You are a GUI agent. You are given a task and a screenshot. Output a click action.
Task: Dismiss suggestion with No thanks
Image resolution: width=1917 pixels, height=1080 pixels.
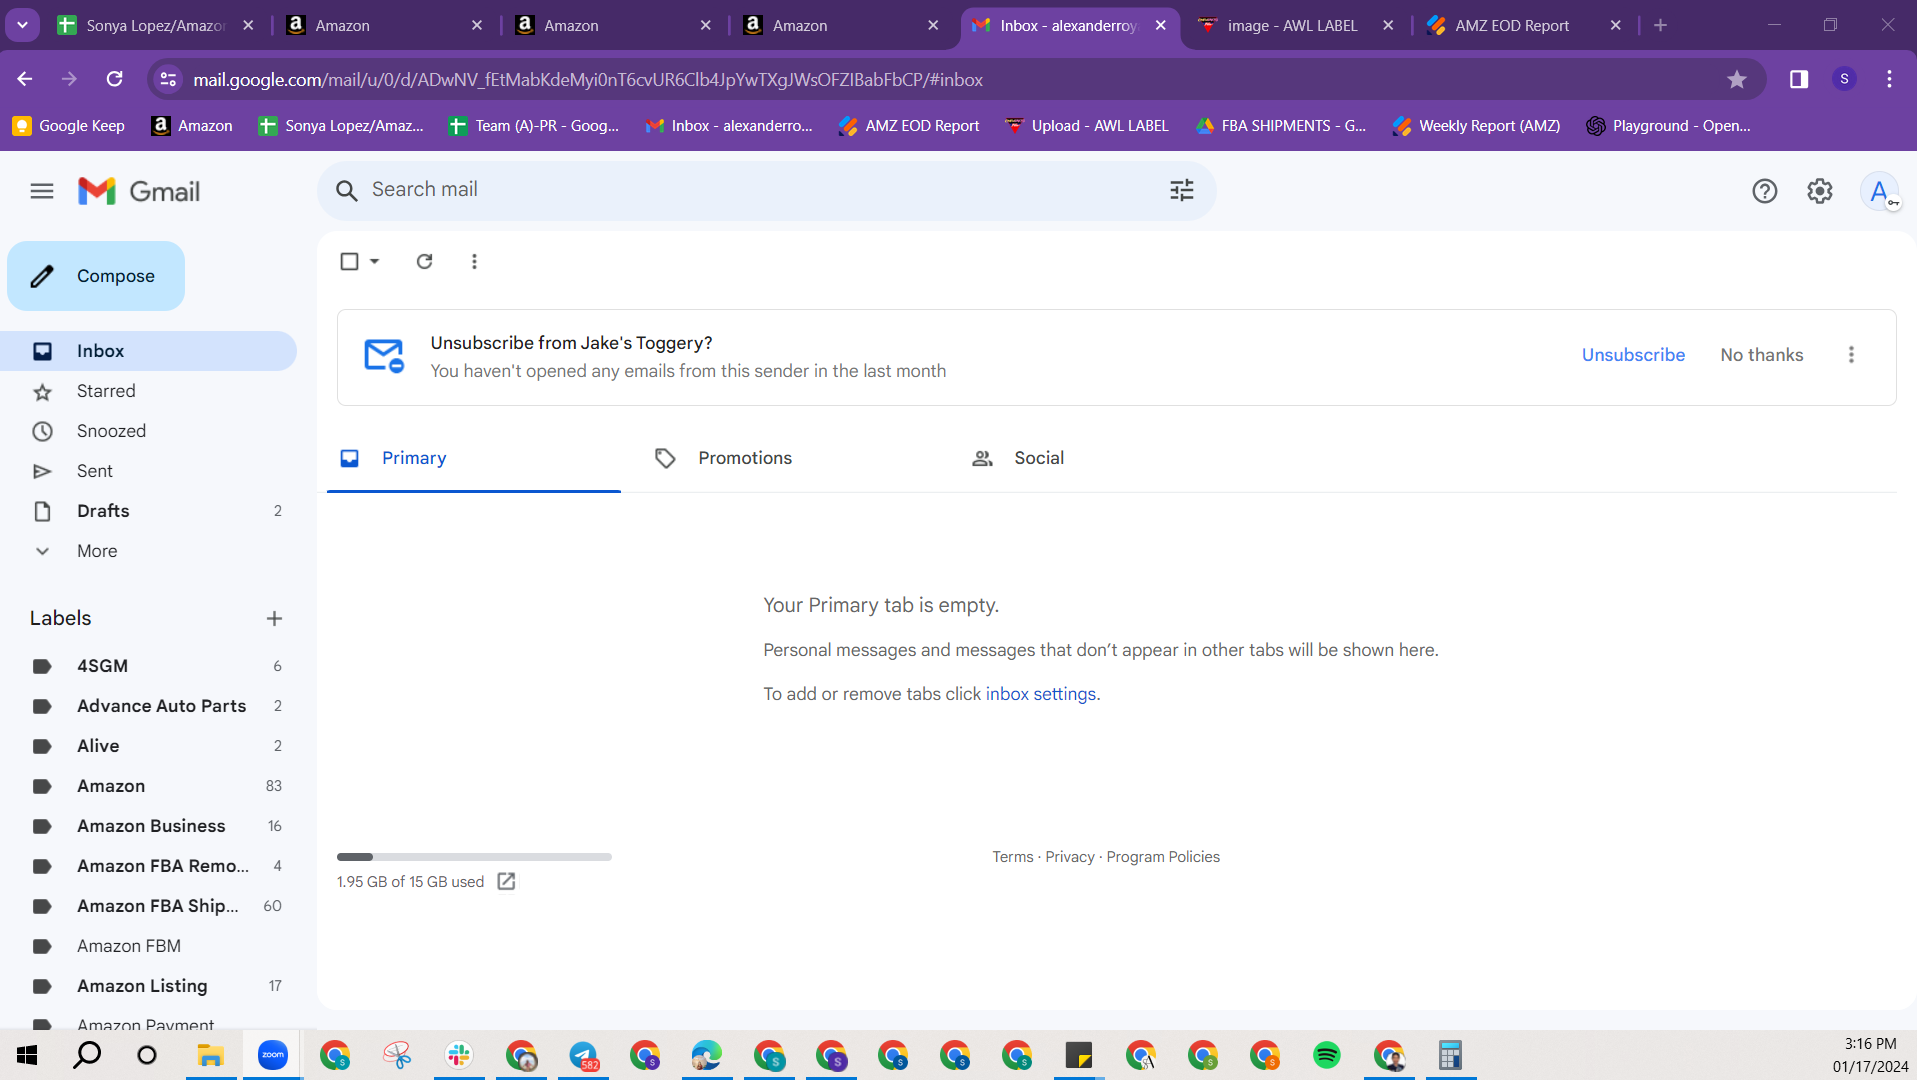1762,355
